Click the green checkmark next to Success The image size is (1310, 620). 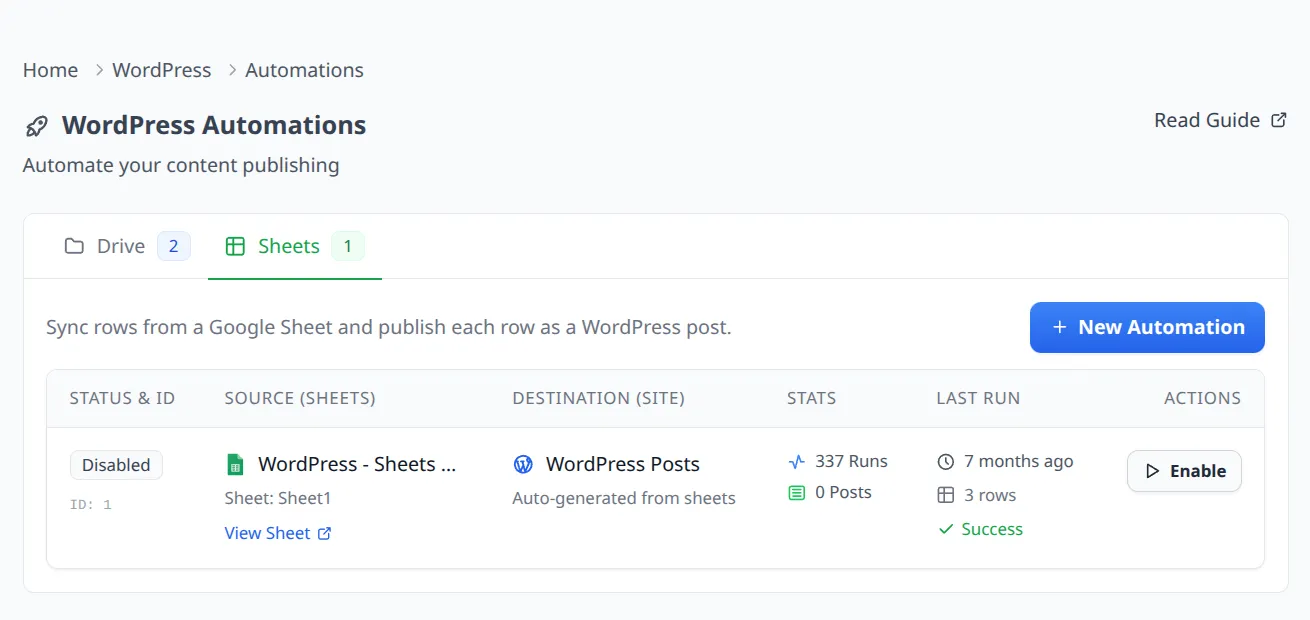[944, 528]
